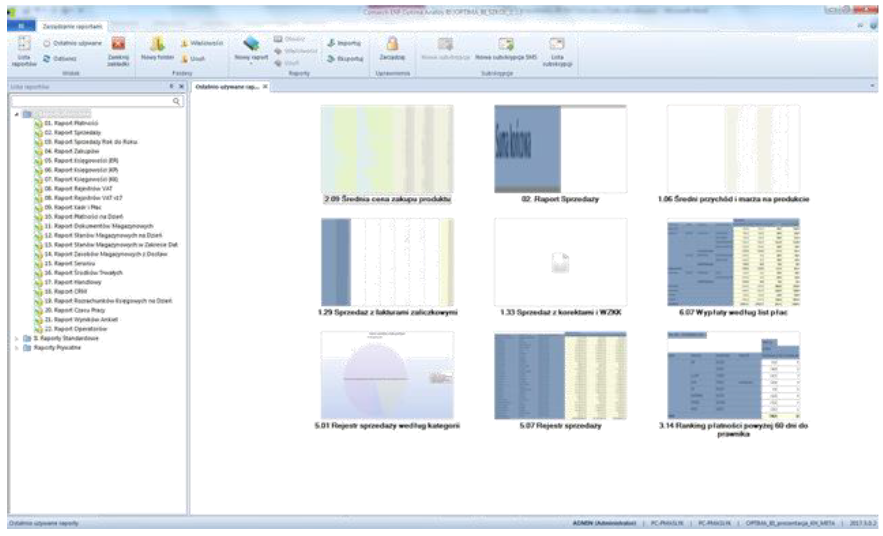Viewport: 883px width, 536px height.
Task: Close the Ostatnio używane raporty tab
Action: 265,88
